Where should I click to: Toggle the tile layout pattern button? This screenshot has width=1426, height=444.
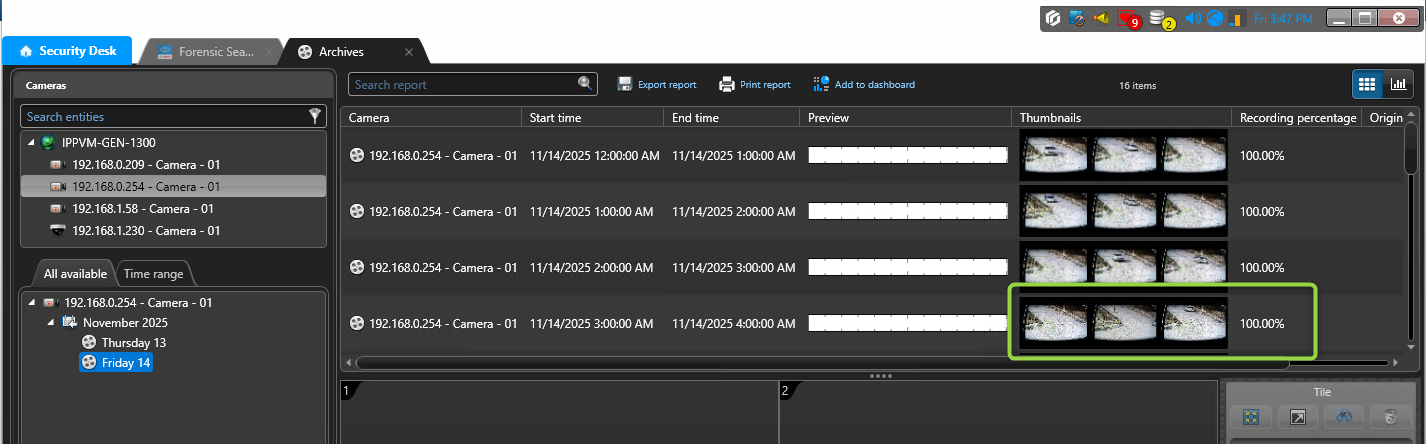(x=1251, y=418)
